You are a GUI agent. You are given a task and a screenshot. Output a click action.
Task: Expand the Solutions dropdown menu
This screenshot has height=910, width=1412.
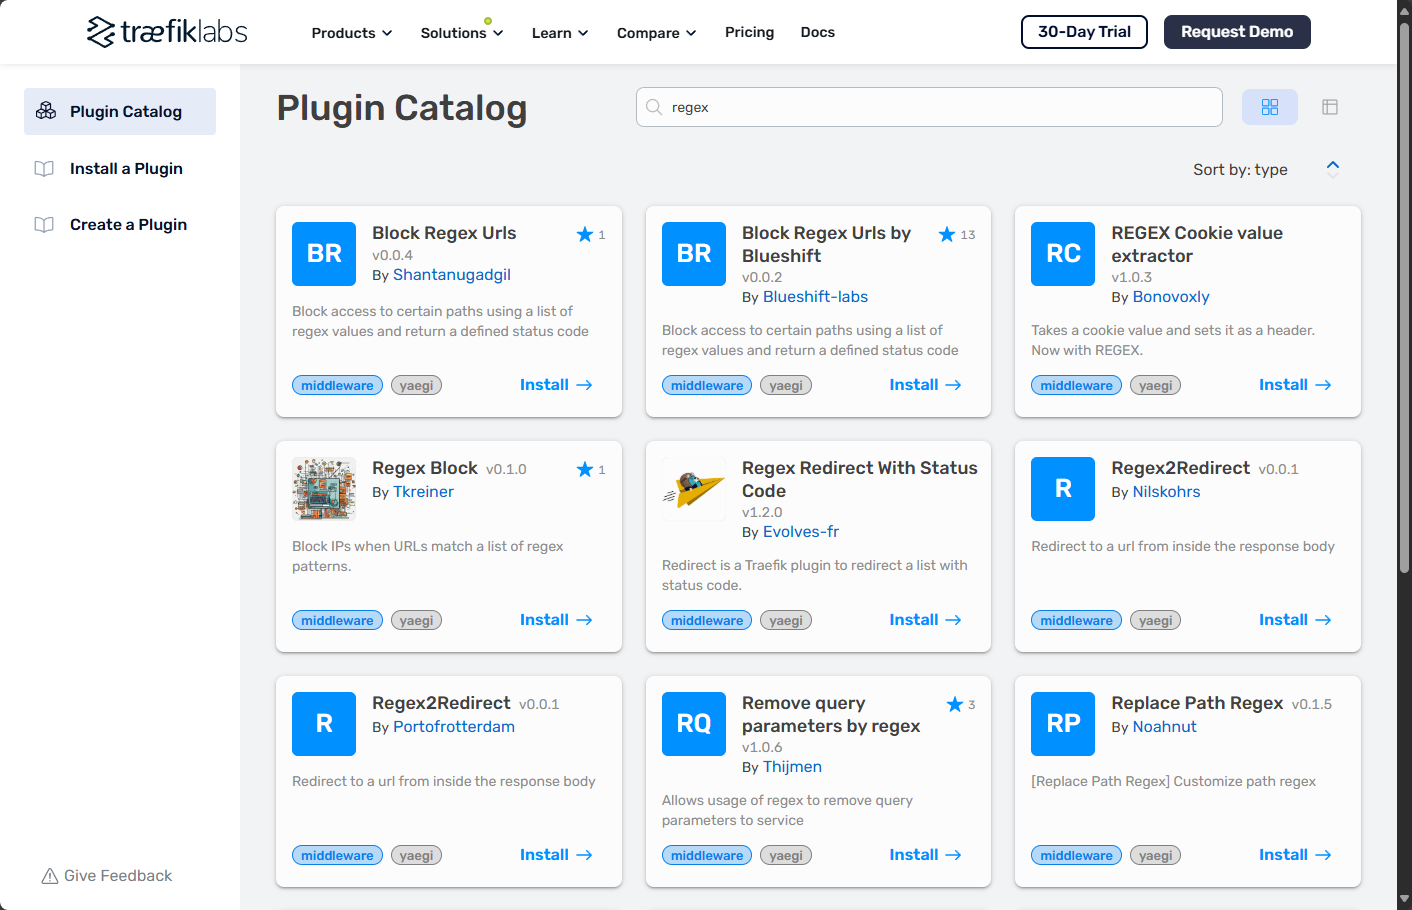pos(461,33)
